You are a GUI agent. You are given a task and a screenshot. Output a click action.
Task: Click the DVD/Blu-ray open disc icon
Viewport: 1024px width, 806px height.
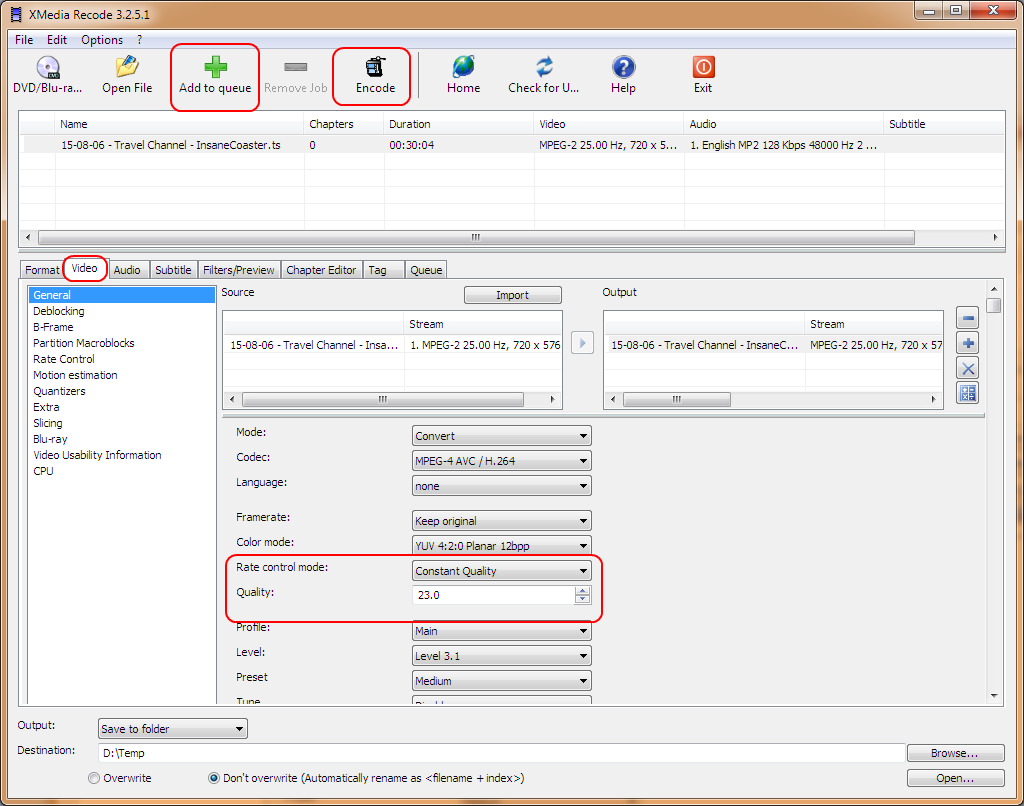48,67
